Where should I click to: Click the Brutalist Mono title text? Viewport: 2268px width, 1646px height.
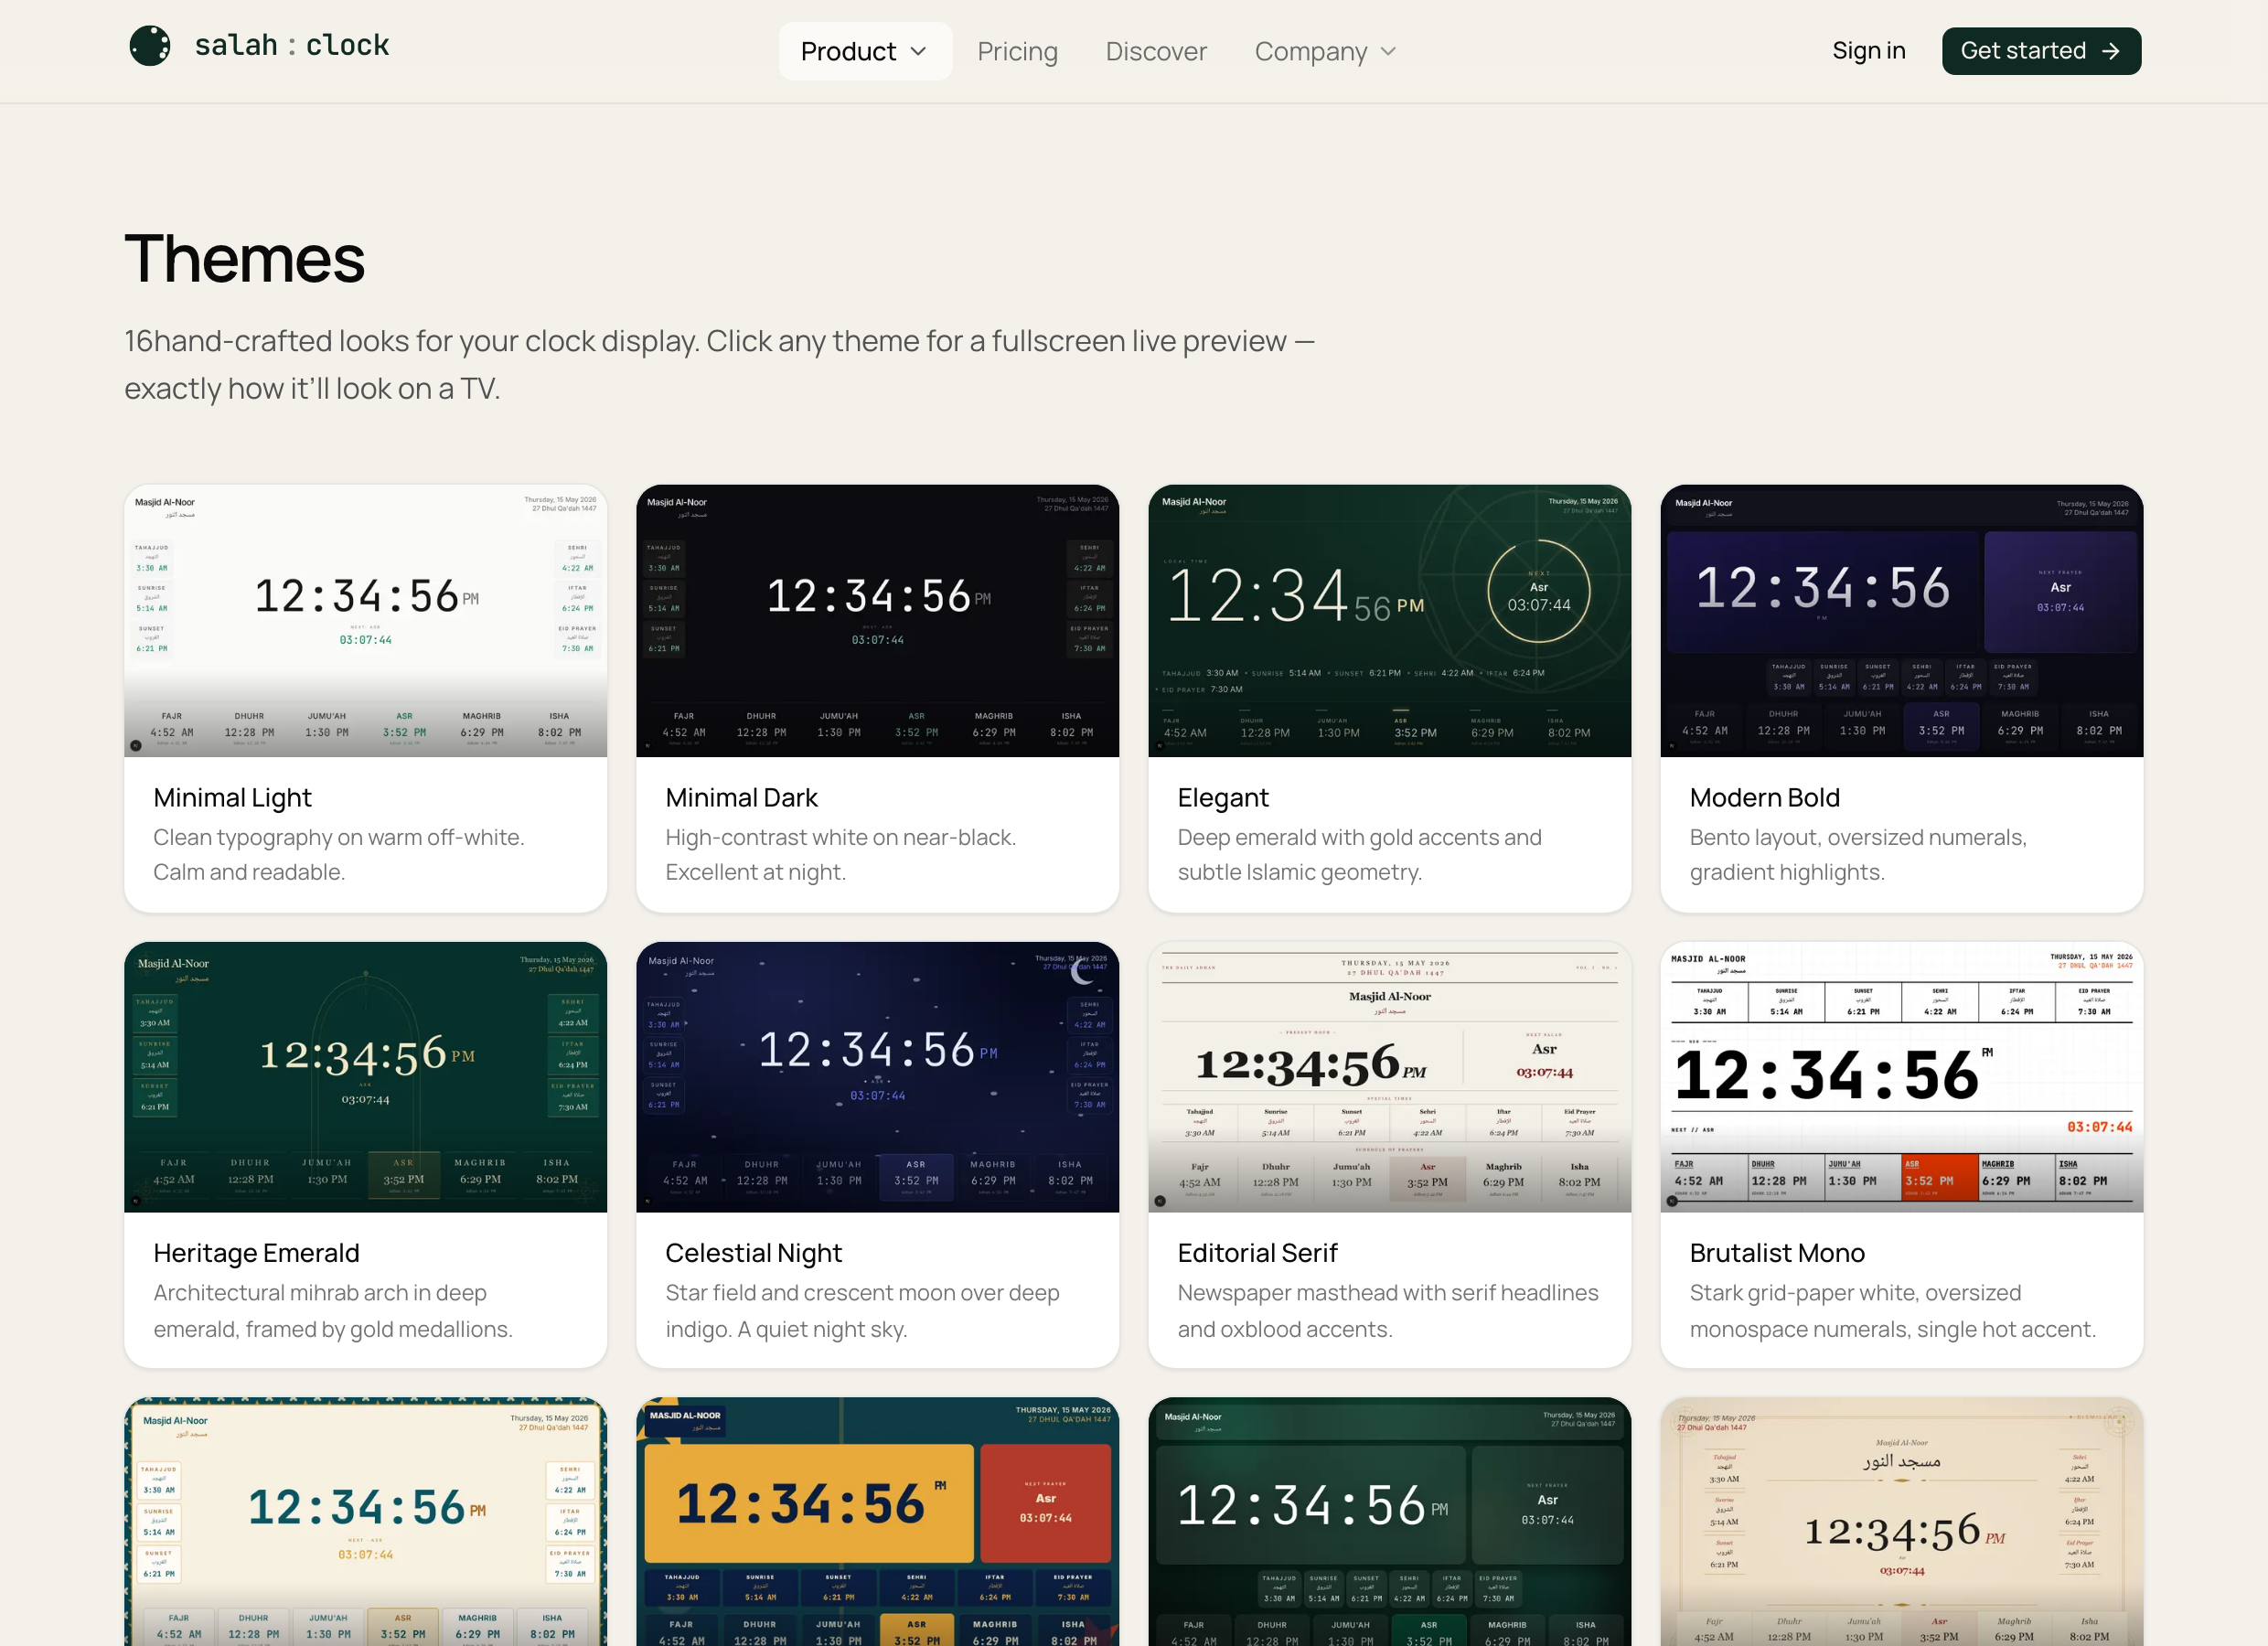1776,1253
